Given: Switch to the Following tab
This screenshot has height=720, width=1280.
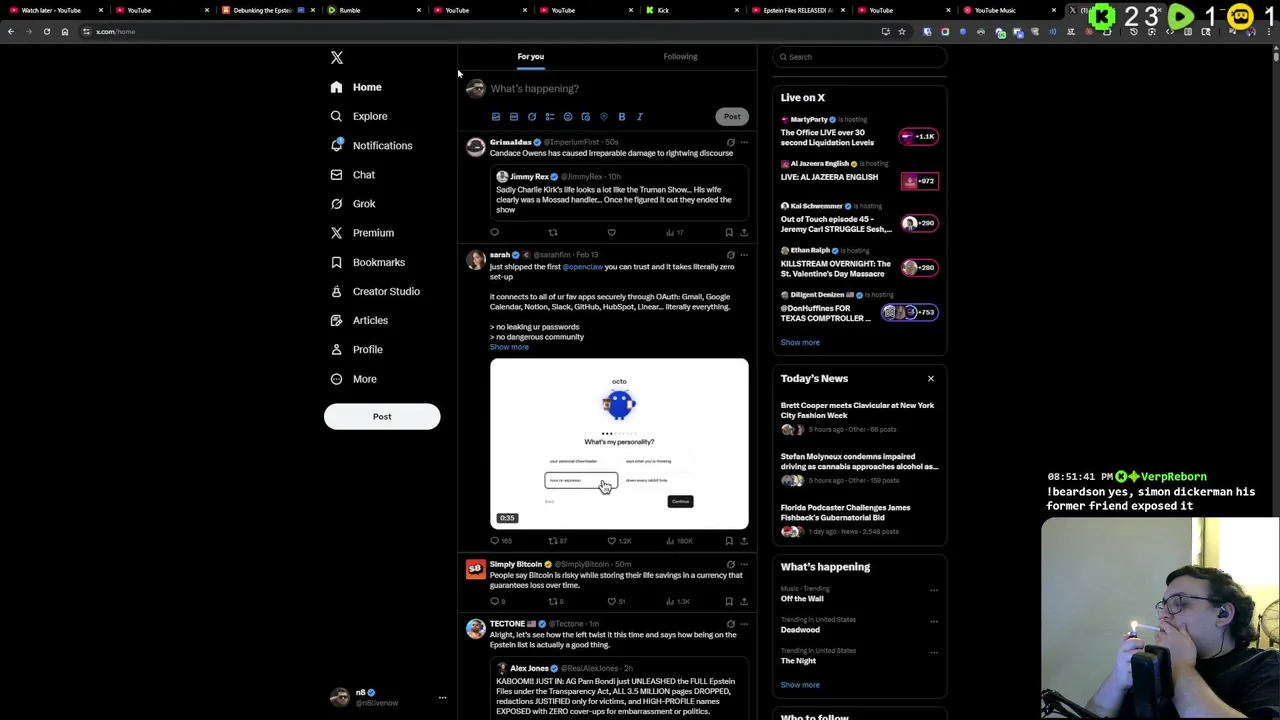Looking at the screenshot, I should 680,57.
